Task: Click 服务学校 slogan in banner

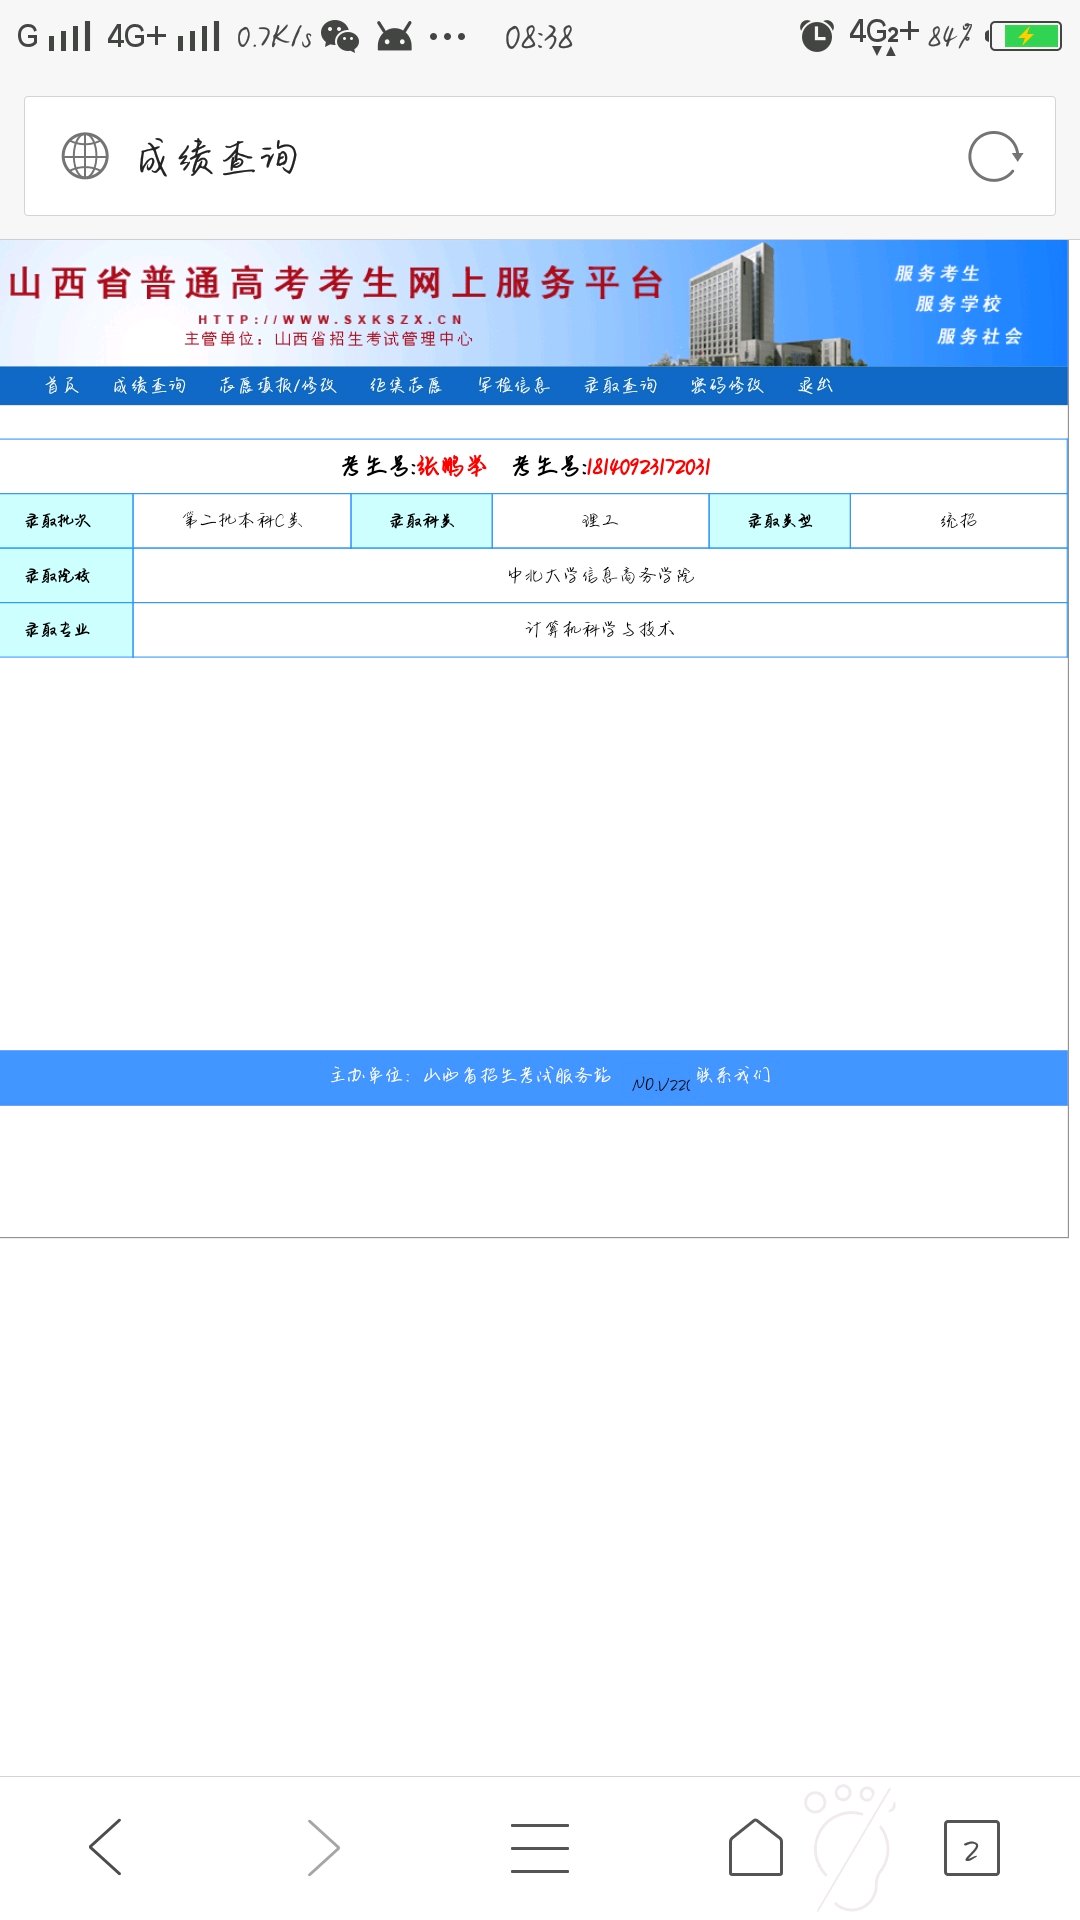Action: coord(958,303)
